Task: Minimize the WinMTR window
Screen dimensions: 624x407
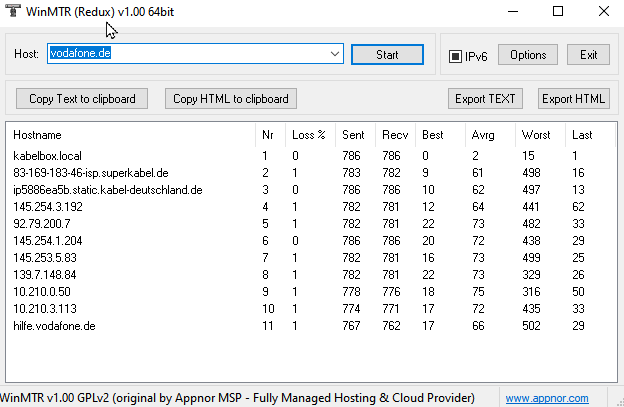Action: tap(513, 11)
